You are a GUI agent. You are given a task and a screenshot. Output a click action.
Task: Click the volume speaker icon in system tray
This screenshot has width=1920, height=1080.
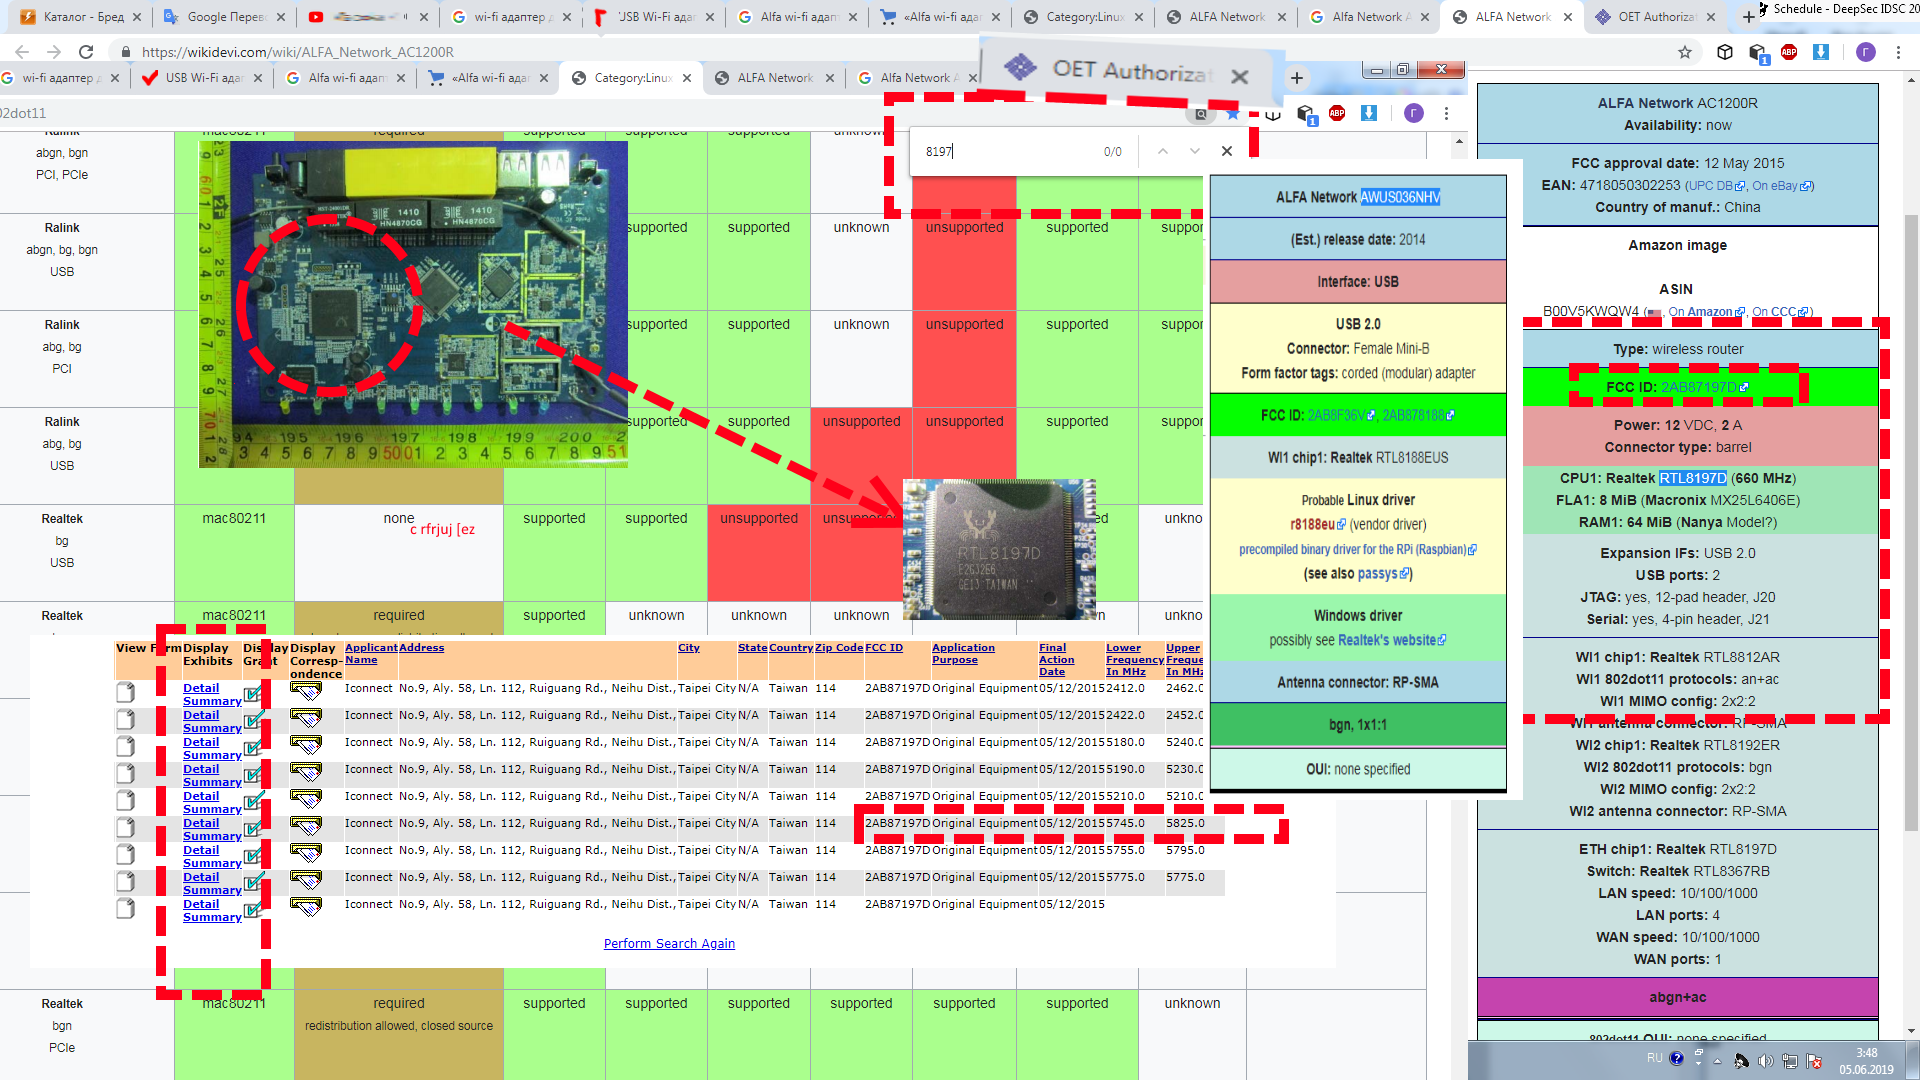pos(1765,1061)
